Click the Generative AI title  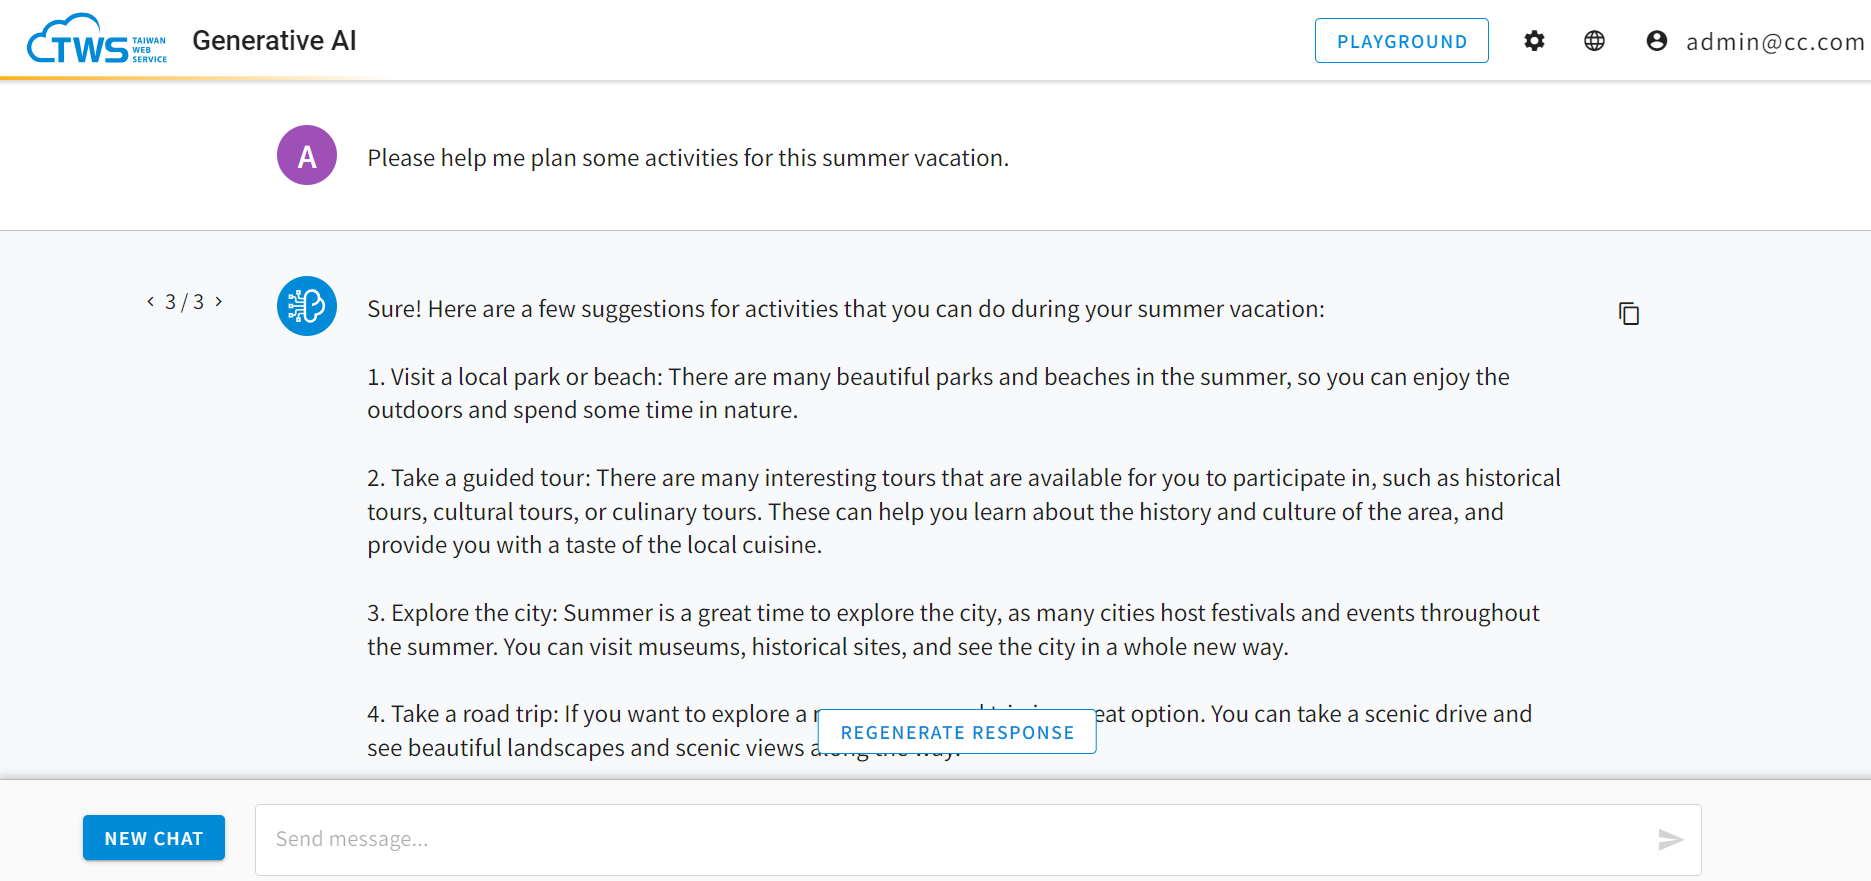tap(274, 40)
